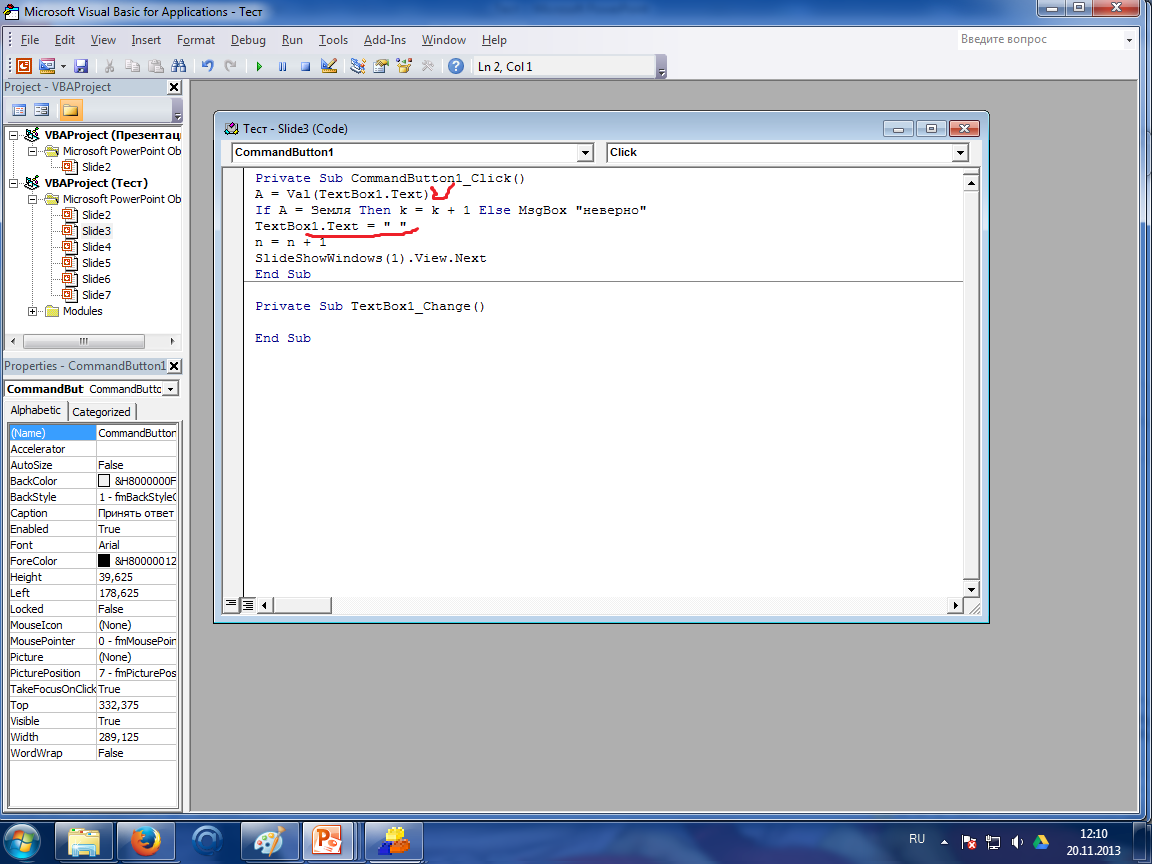Switch to the Categorized tab
The image size is (1164, 868).
coord(101,412)
